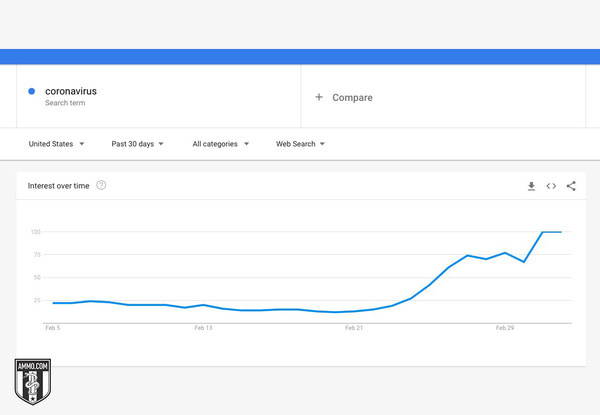
Task: Select the Feb 21 point on the timeline
Action: click(x=354, y=328)
